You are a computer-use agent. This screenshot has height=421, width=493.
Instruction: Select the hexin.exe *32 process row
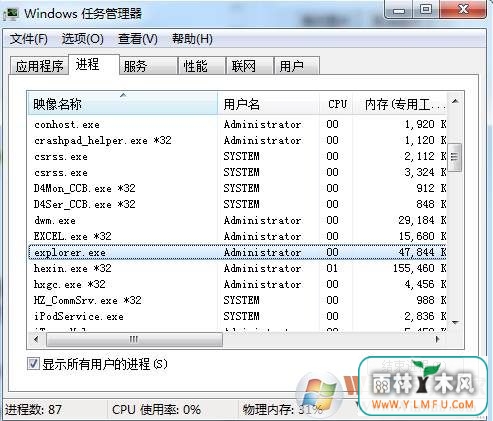pos(237,268)
